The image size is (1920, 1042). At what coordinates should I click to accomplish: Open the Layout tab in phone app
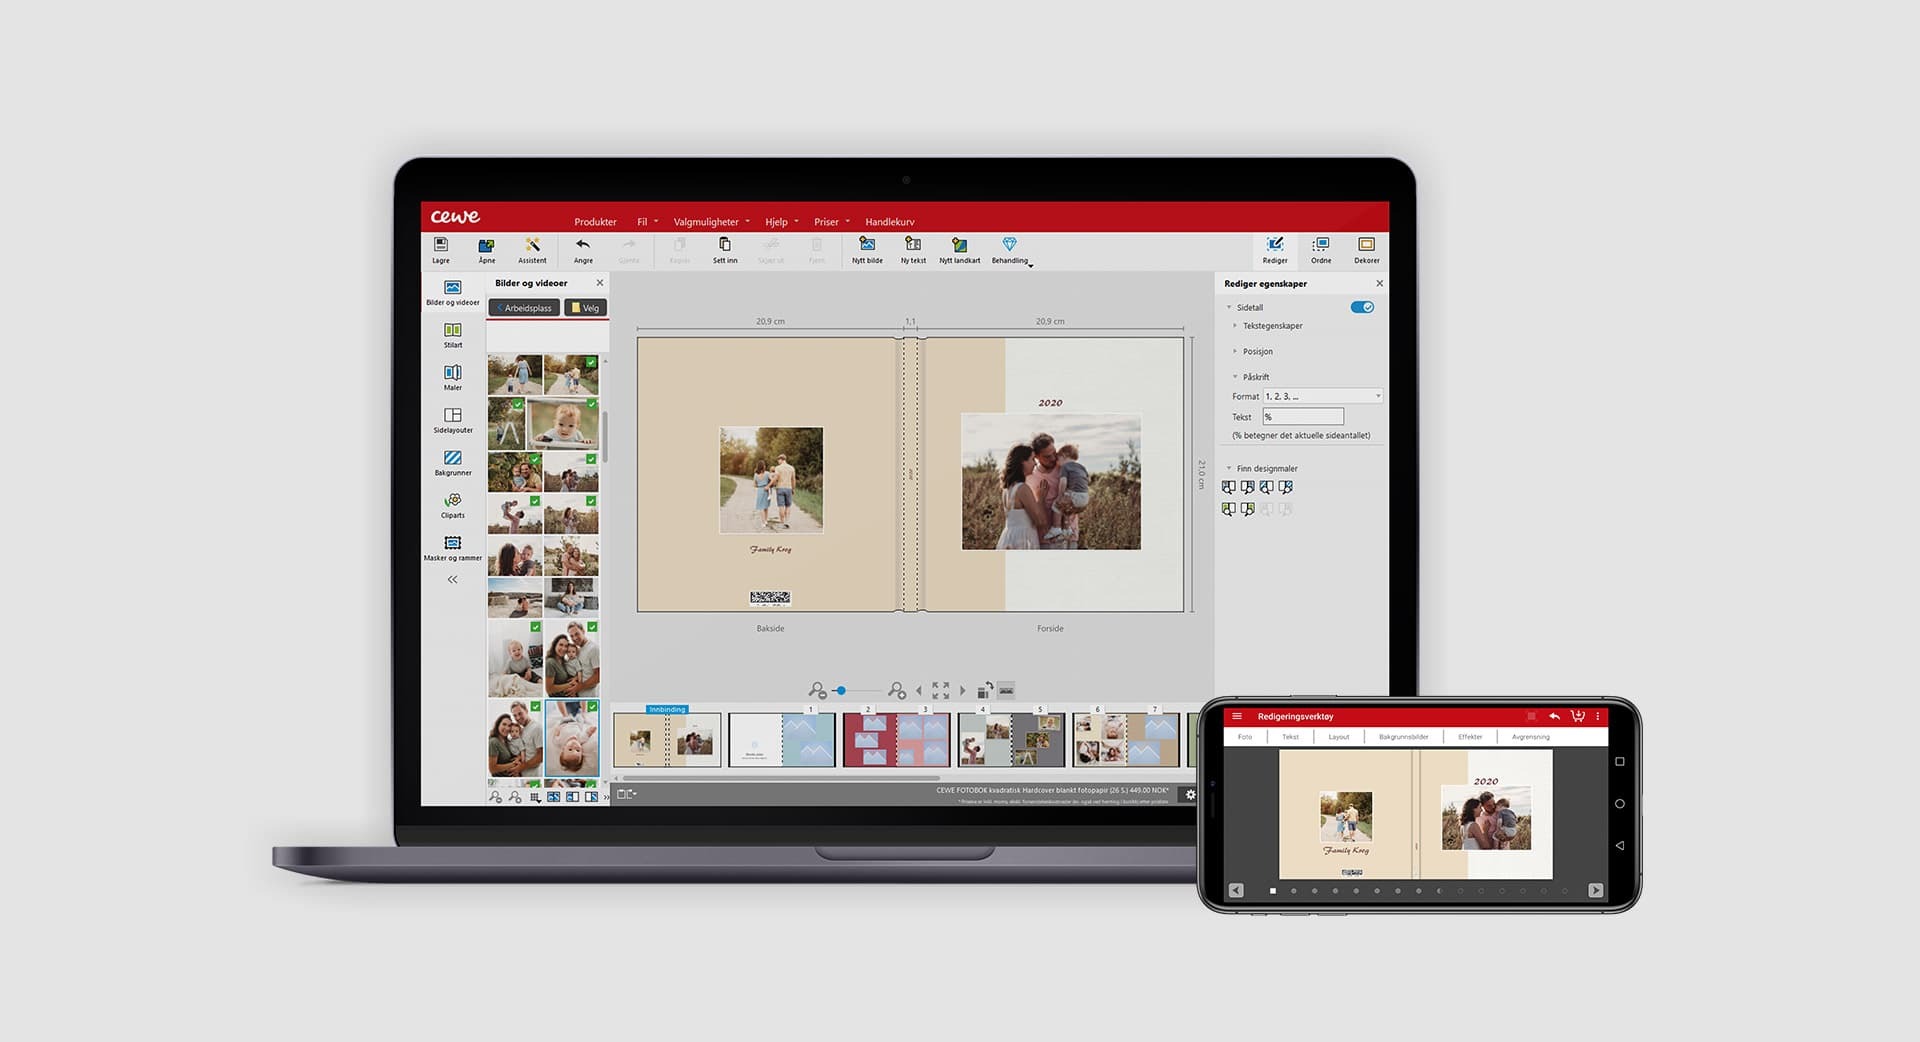click(x=1338, y=737)
